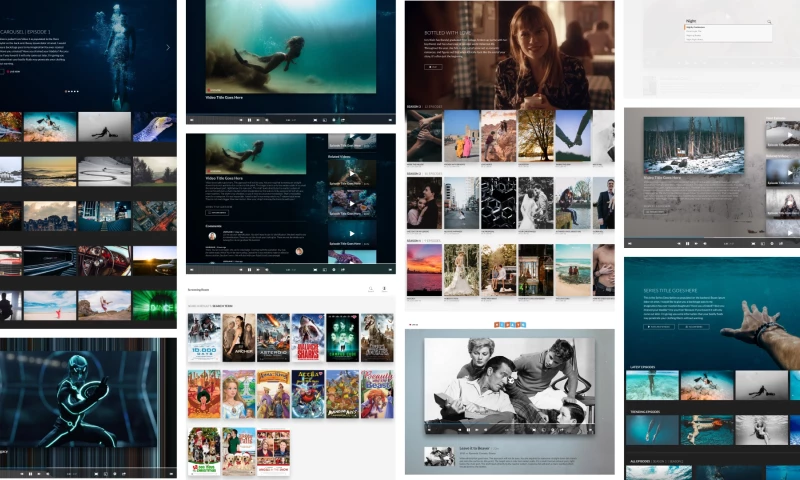Open the green DANCE thumbnail
This screenshot has width=800, height=480.
[x=155, y=305]
